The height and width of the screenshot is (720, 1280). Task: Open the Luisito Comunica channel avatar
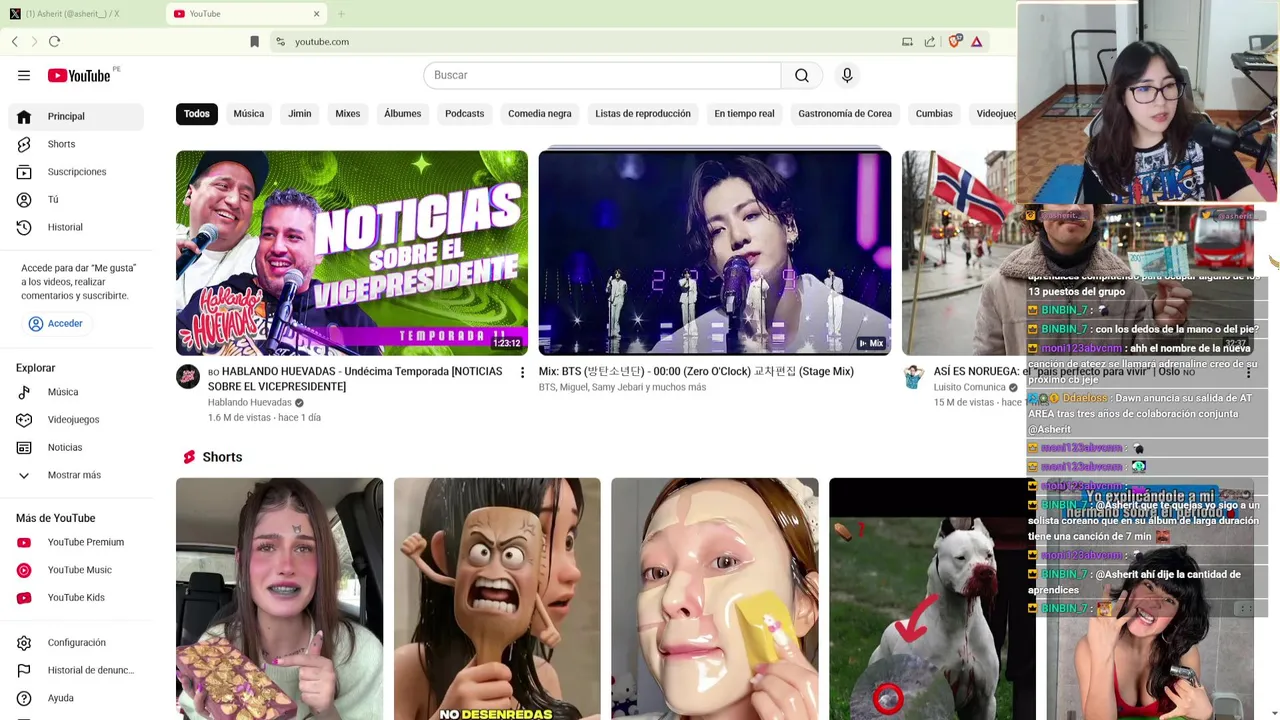coord(914,376)
